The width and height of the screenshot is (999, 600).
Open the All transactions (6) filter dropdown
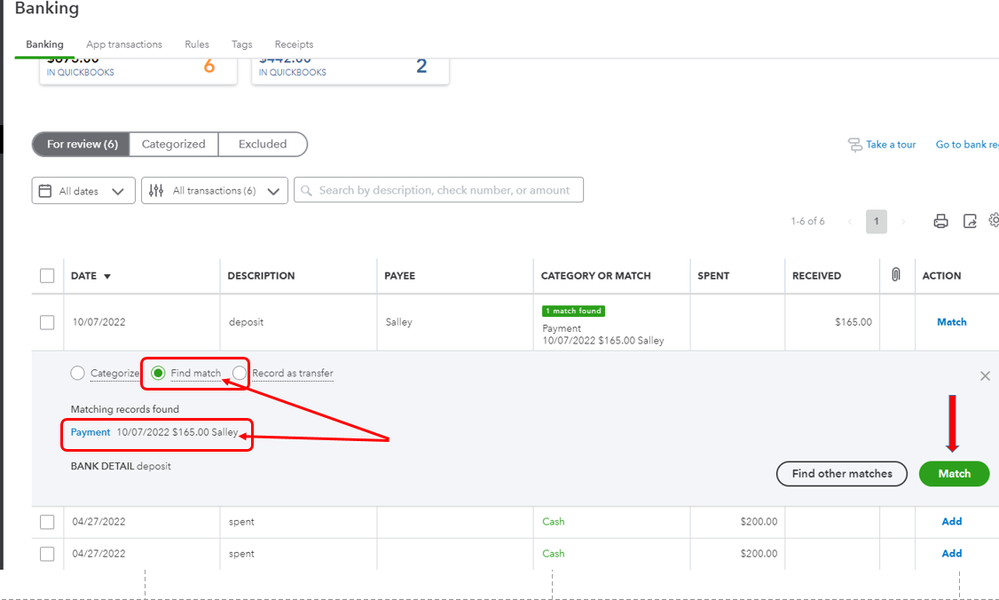coord(215,190)
